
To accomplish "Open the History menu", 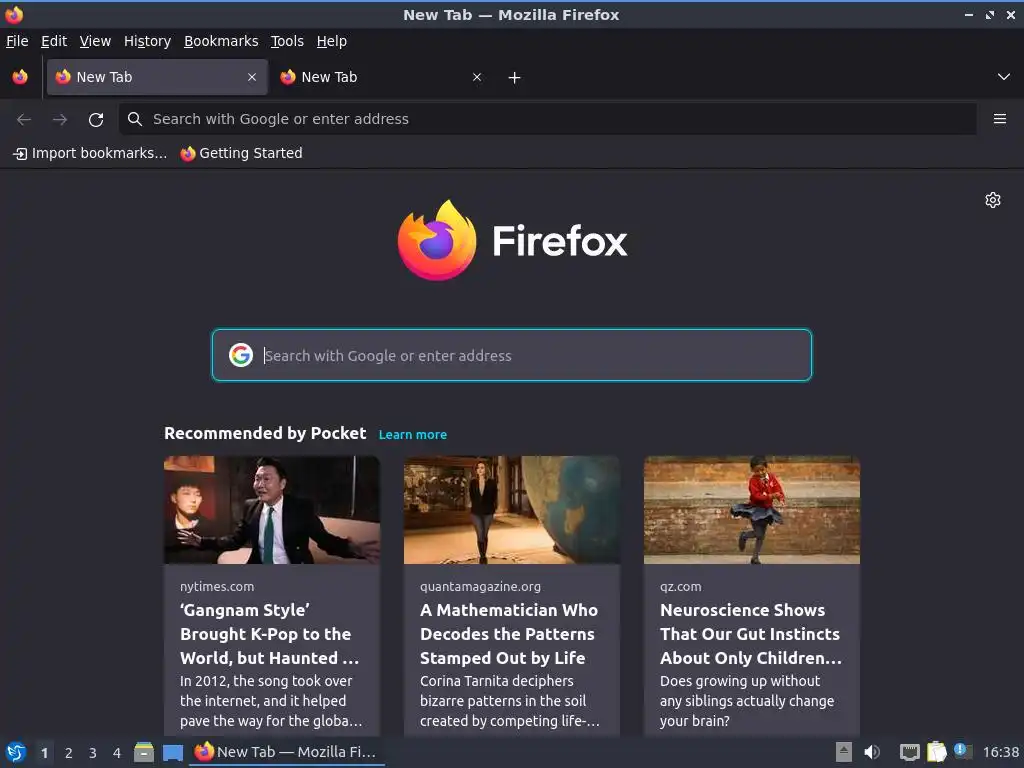I will [147, 41].
